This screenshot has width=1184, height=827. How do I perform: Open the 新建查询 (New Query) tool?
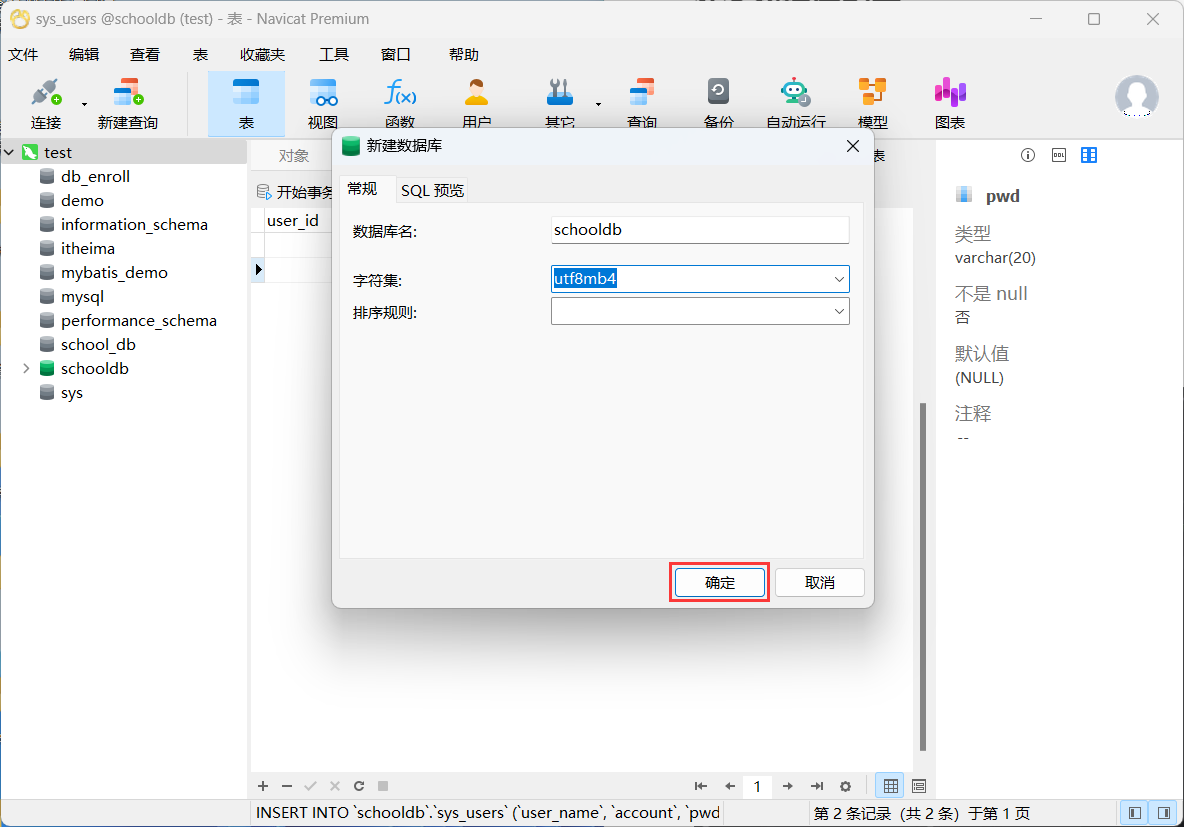tap(127, 104)
